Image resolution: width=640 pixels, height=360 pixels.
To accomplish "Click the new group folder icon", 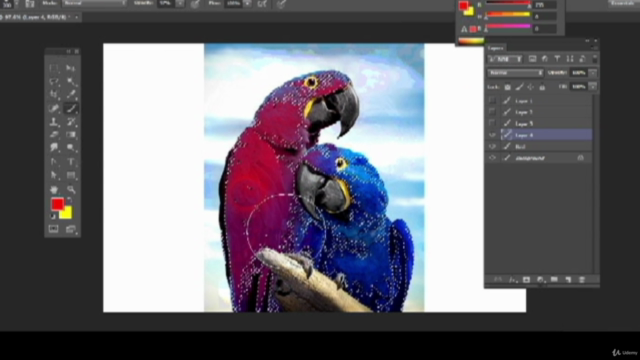I will tap(554, 280).
